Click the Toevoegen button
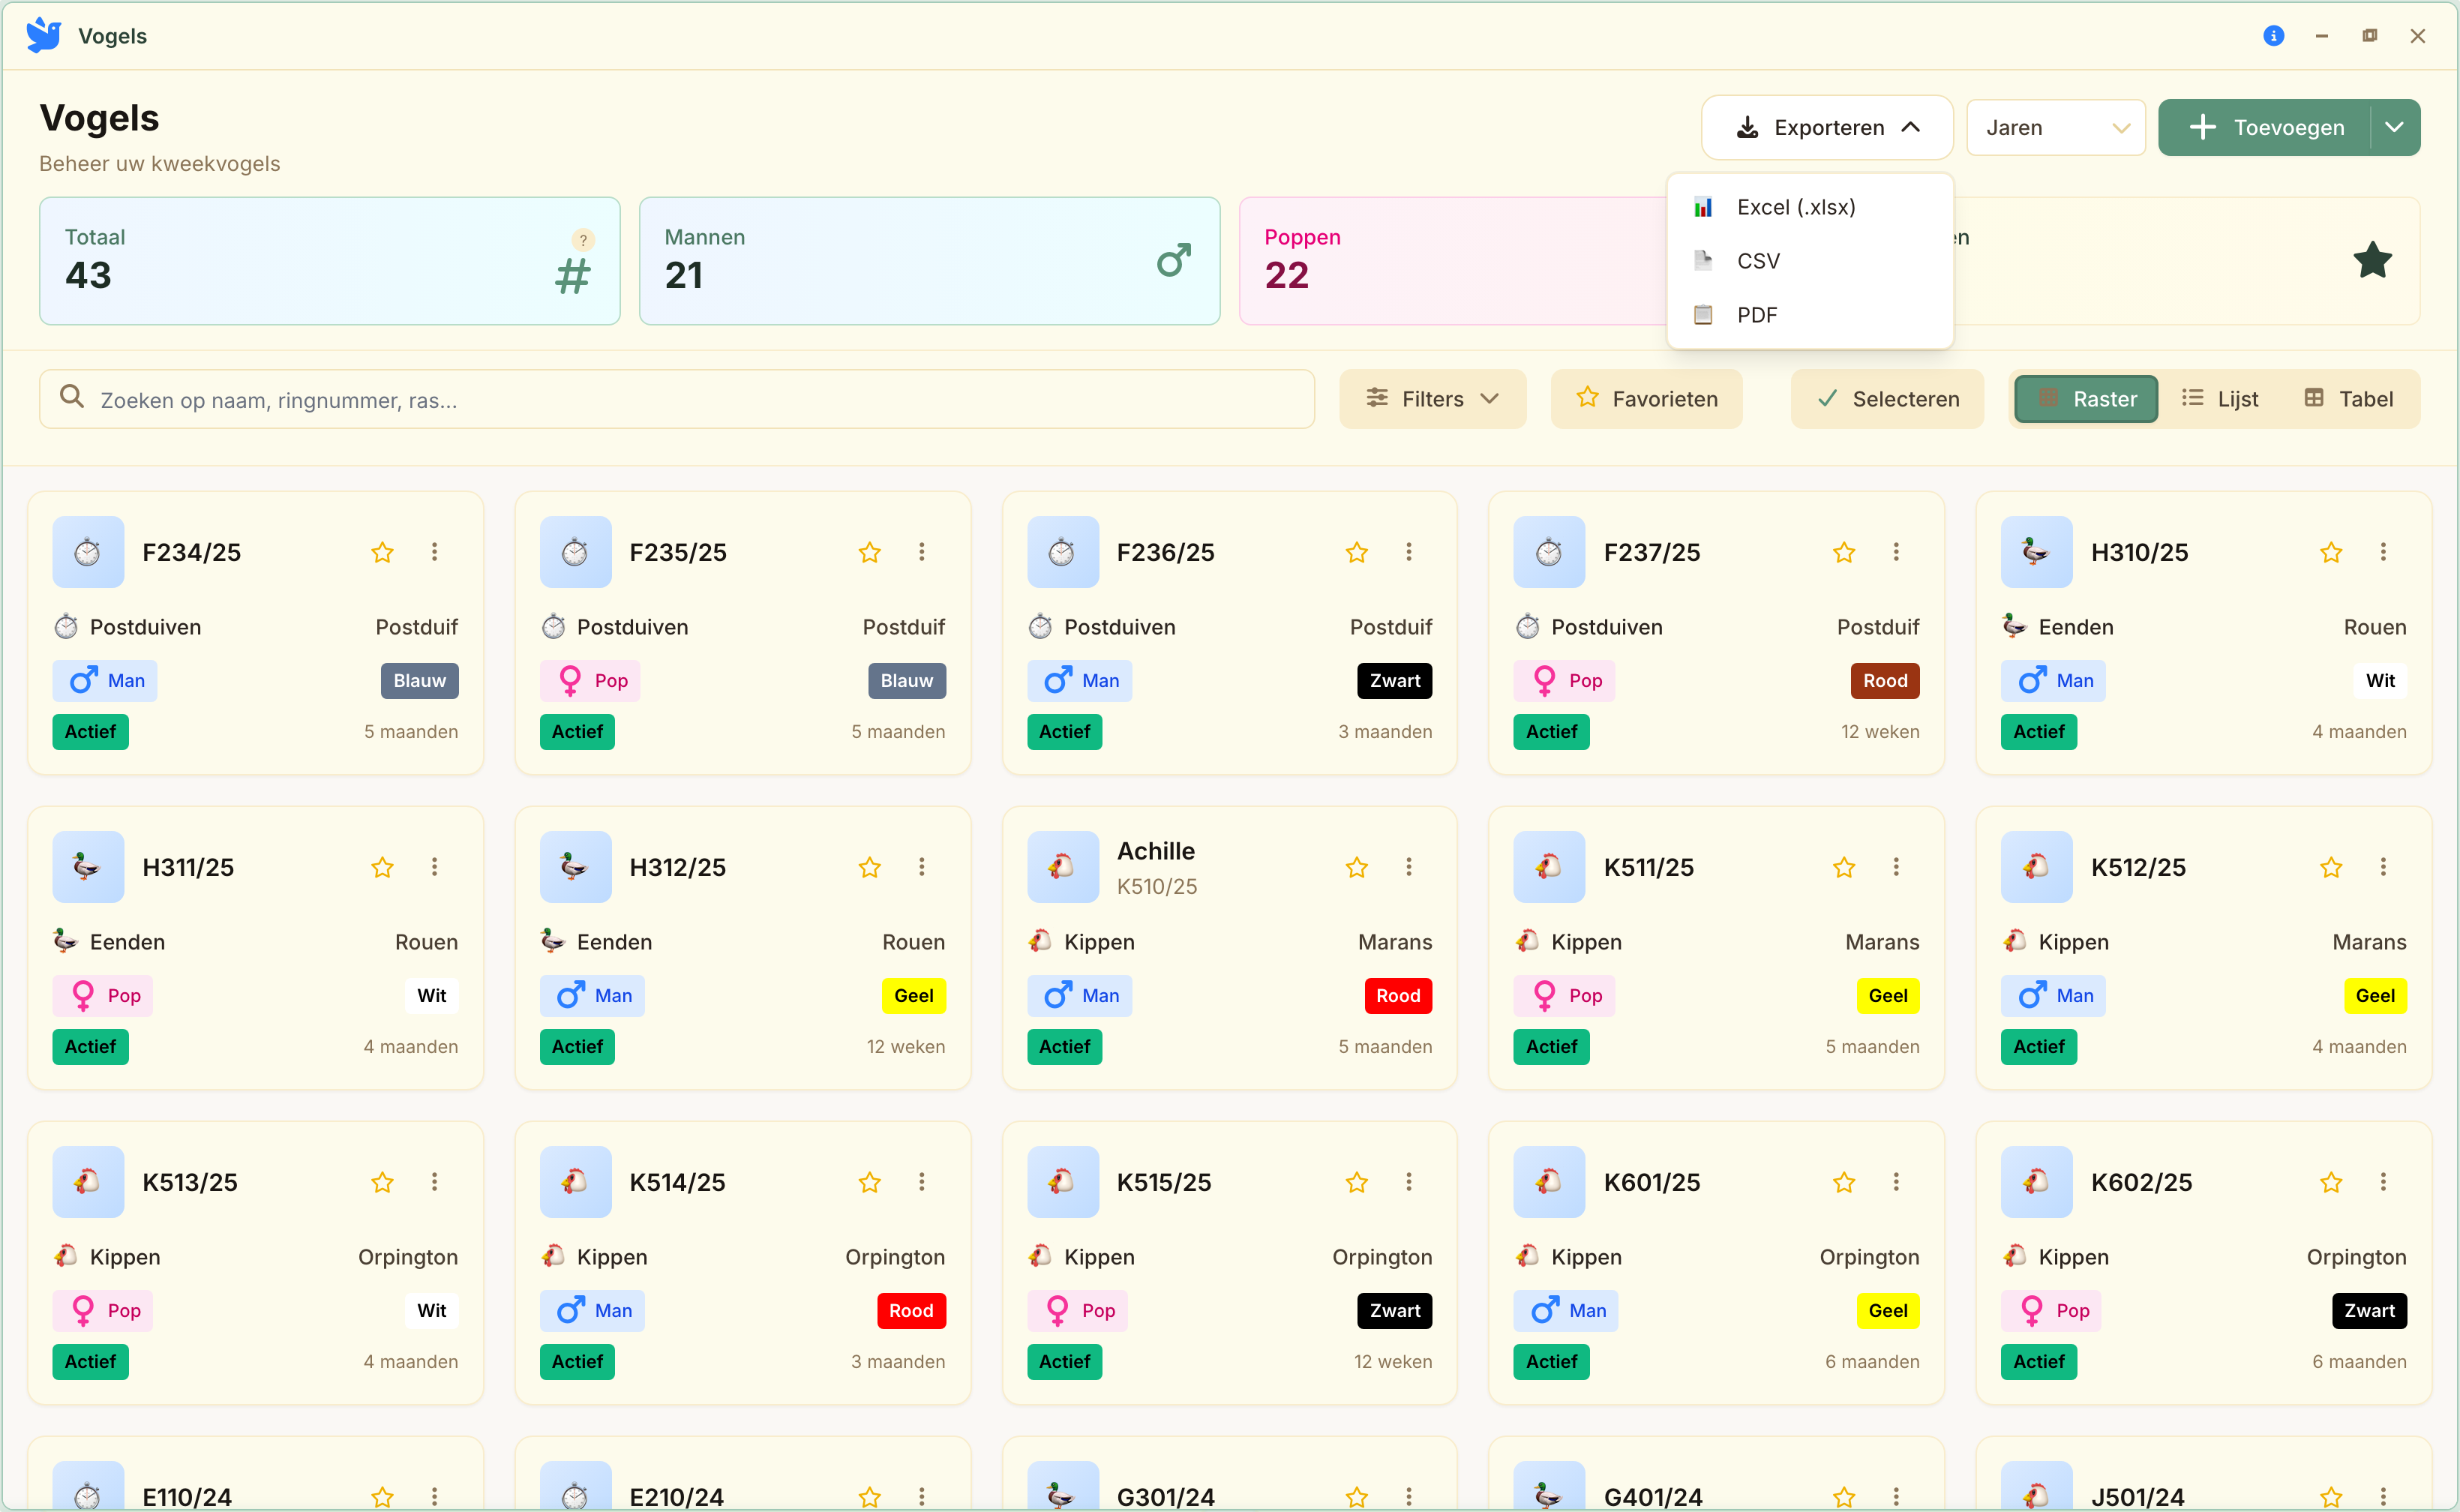Viewport: 2460px width, 1512px height. click(x=2265, y=127)
